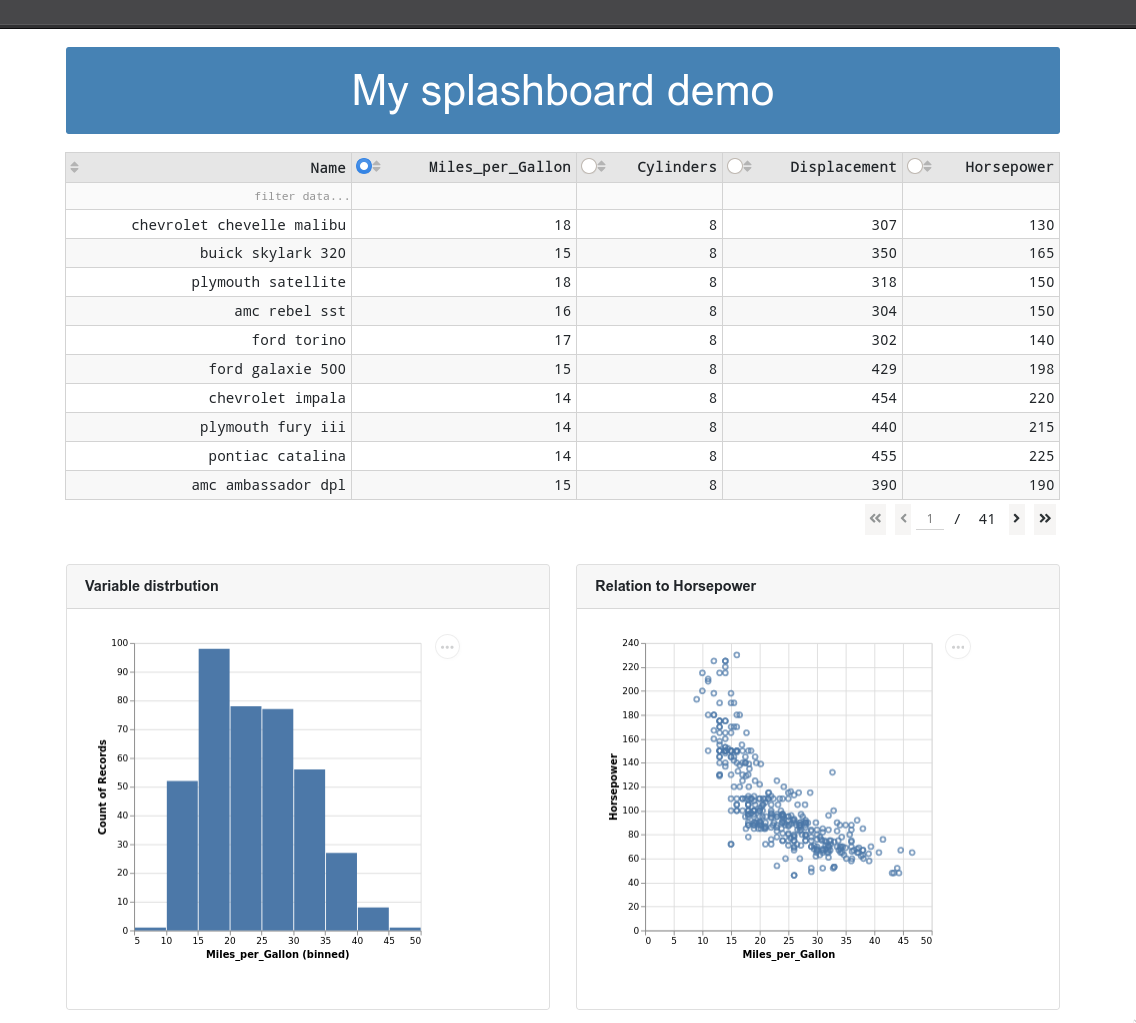The width and height of the screenshot is (1136, 1023).
Task: Open the histogram chart actions menu
Action: pos(448,647)
